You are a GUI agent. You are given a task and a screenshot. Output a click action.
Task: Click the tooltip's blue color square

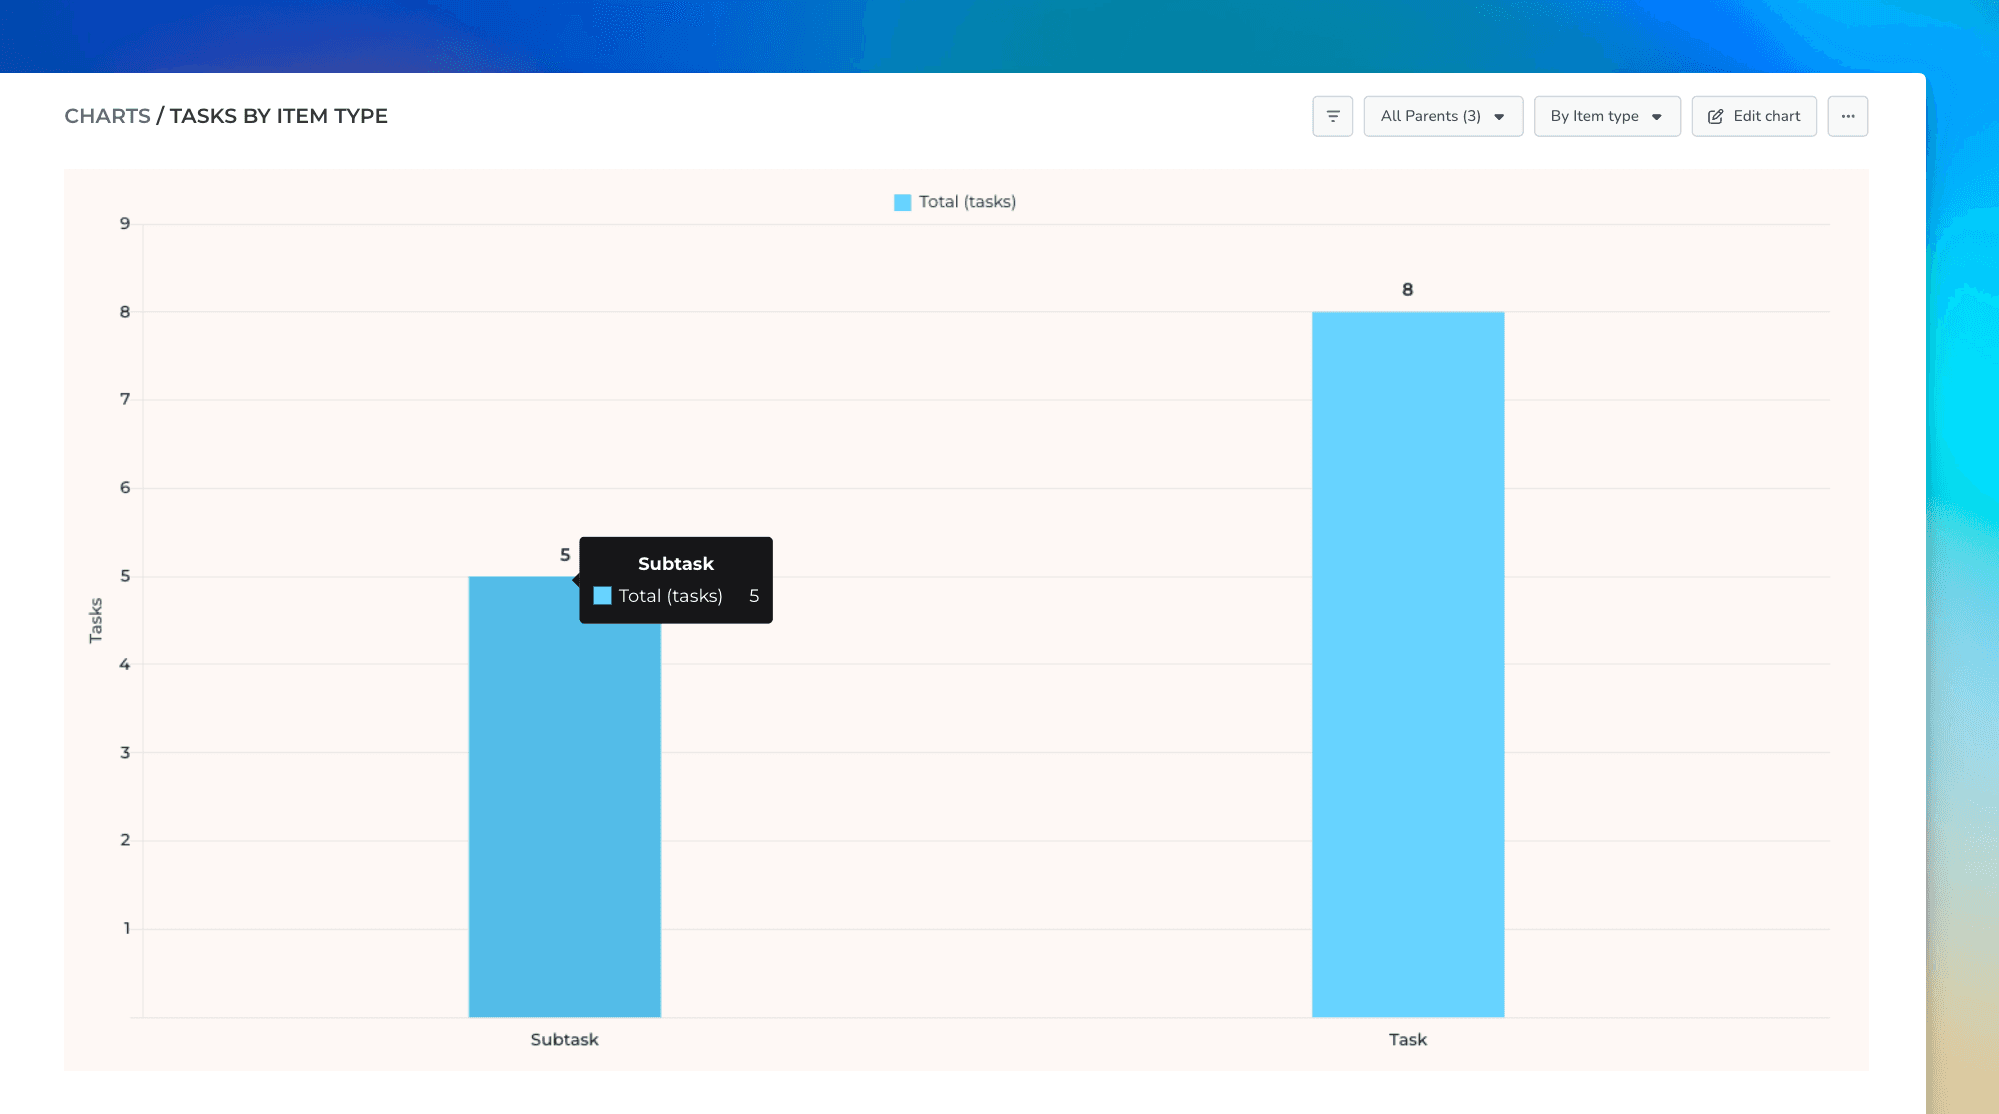(602, 596)
